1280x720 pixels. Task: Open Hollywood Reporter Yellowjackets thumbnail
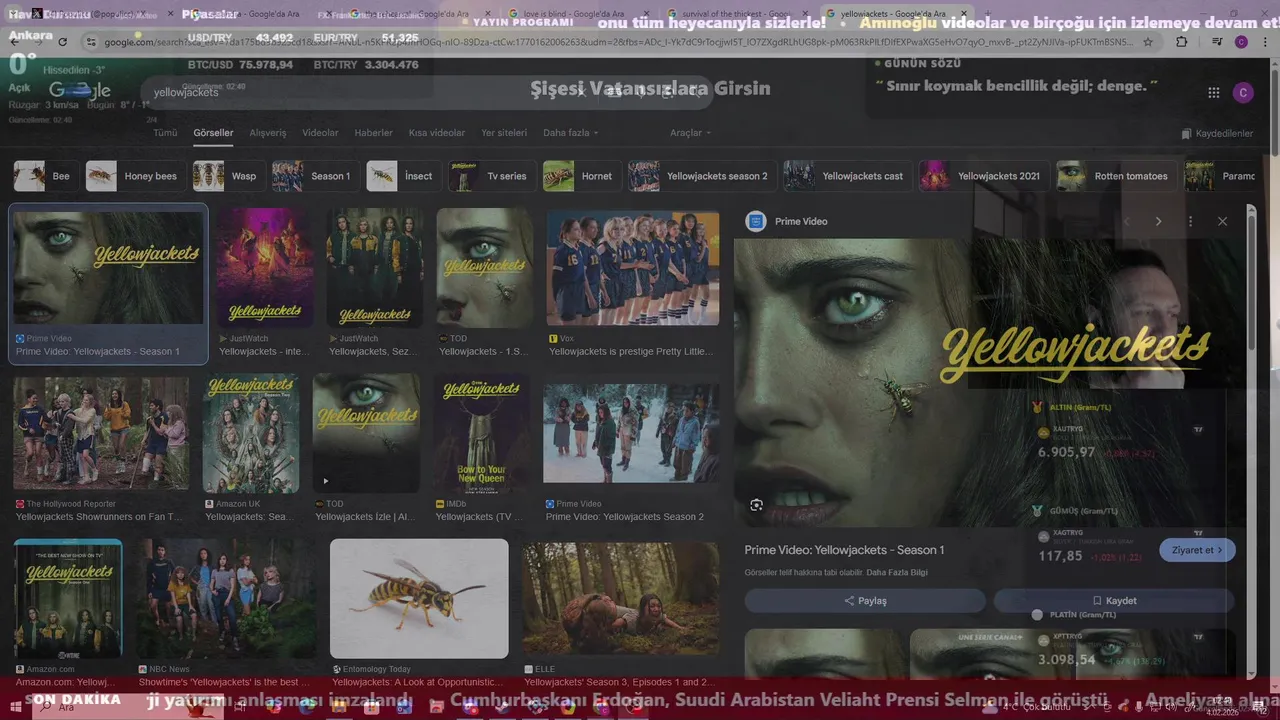coord(101,433)
